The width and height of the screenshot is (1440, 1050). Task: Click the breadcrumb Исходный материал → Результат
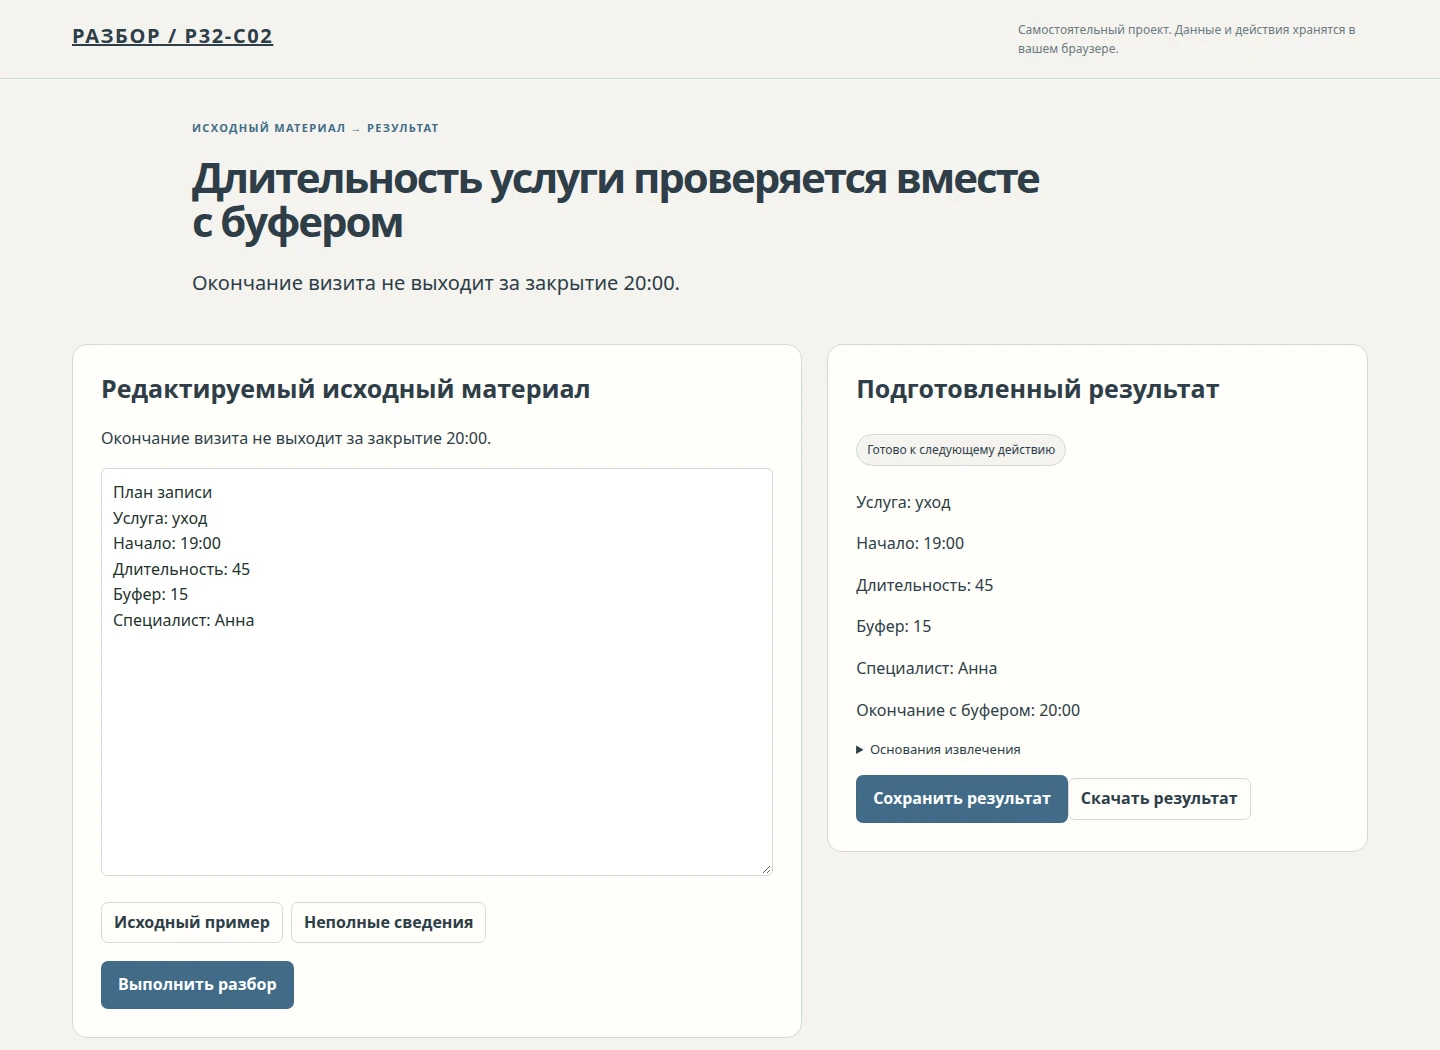coord(315,128)
